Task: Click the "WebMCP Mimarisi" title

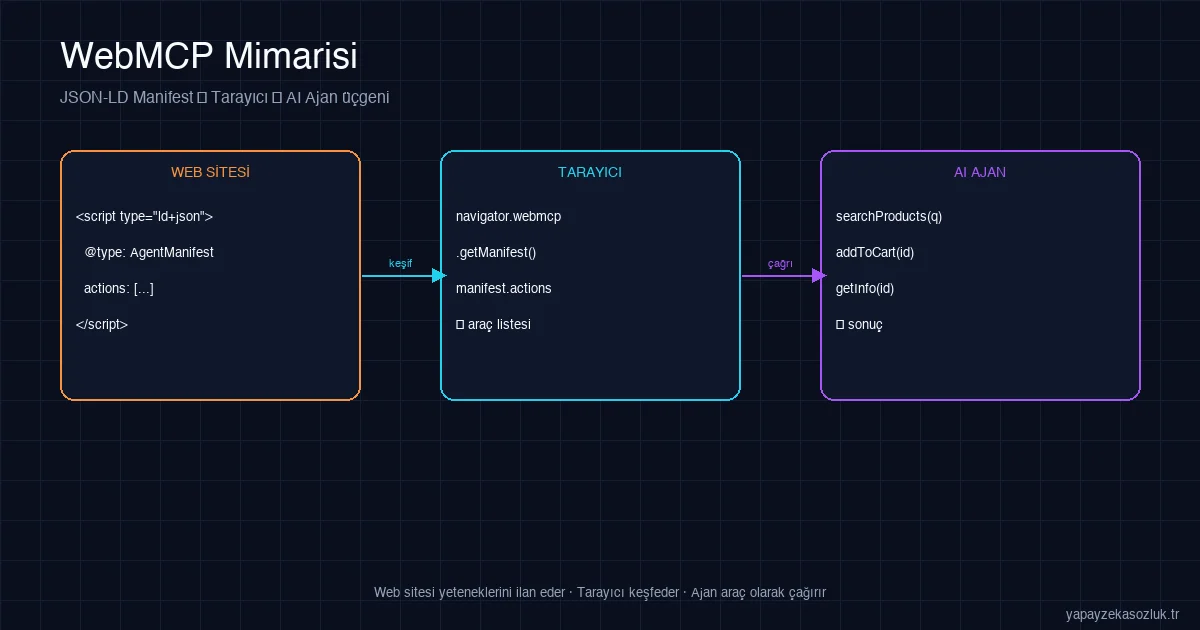Action: pyautogui.click(x=209, y=56)
